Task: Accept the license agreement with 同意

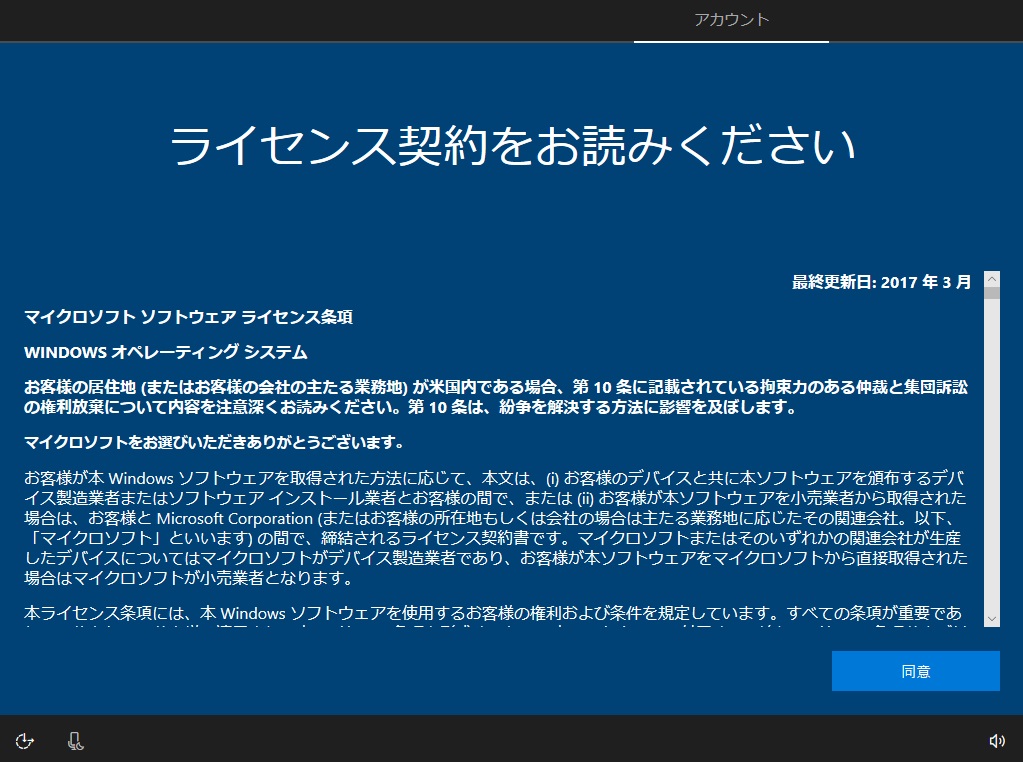Action: tap(915, 670)
